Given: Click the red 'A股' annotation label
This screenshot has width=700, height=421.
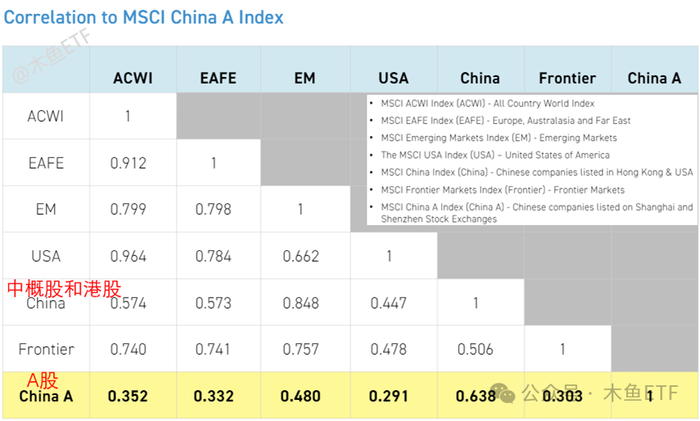Looking at the screenshot, I should (x=43, y=380).
